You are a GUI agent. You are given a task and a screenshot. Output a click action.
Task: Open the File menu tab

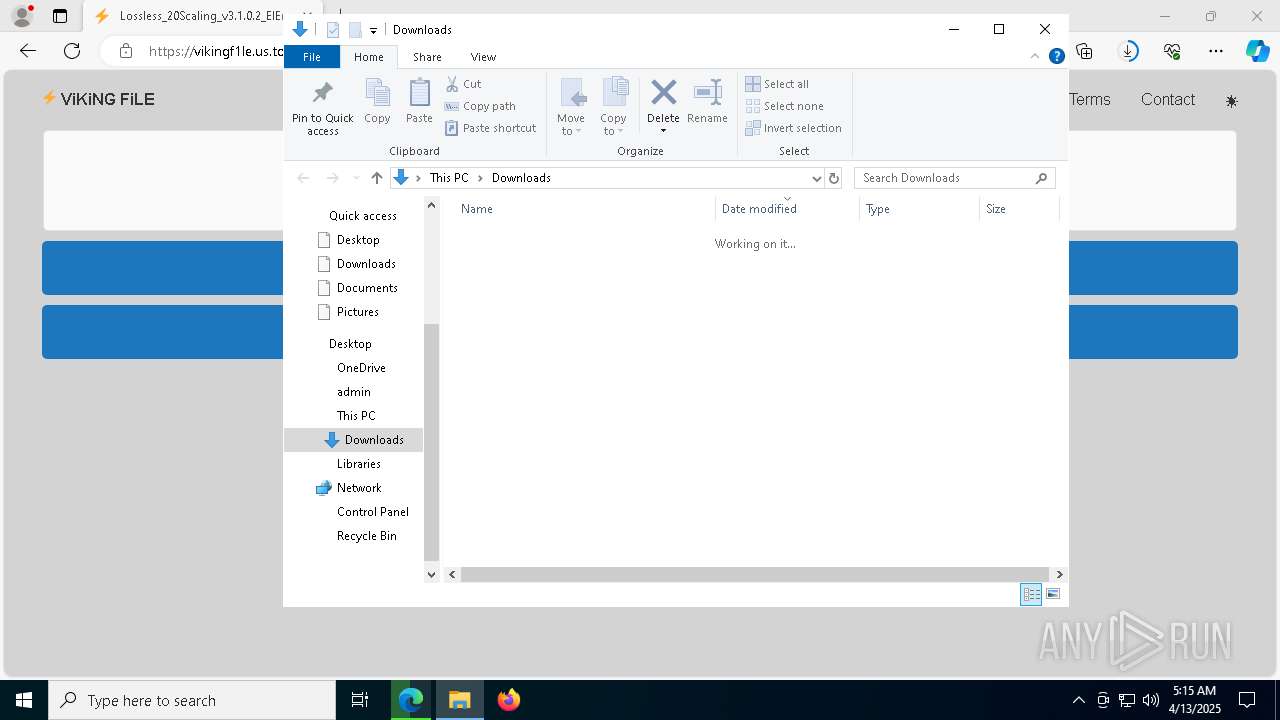(312, 57)
